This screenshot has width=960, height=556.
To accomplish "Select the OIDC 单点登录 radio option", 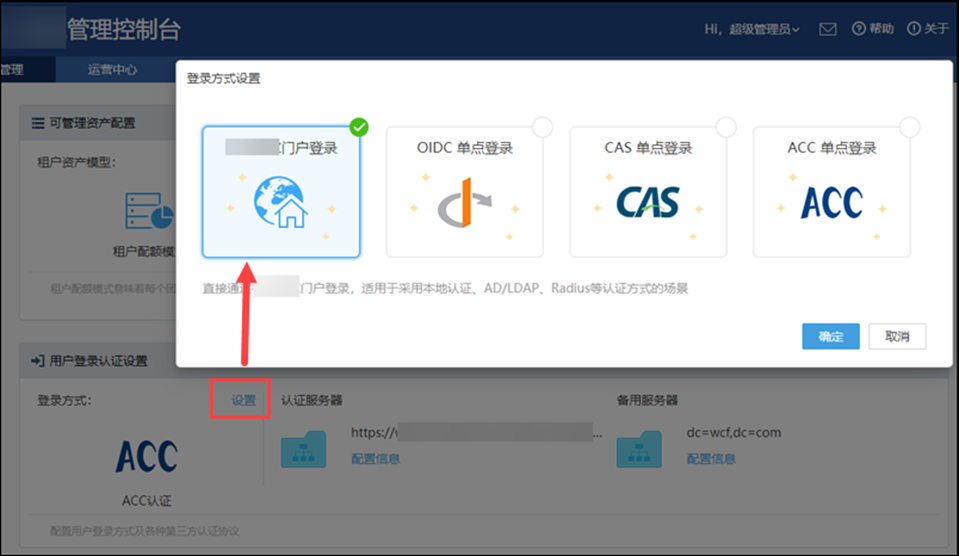I will [542, 127].
